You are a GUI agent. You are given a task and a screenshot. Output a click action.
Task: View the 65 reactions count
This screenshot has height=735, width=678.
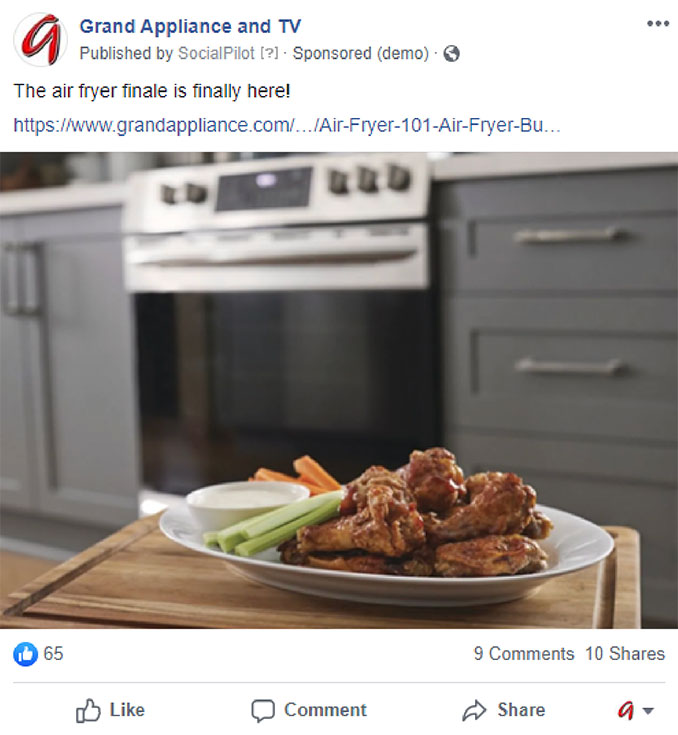click(x=53, y=654)
